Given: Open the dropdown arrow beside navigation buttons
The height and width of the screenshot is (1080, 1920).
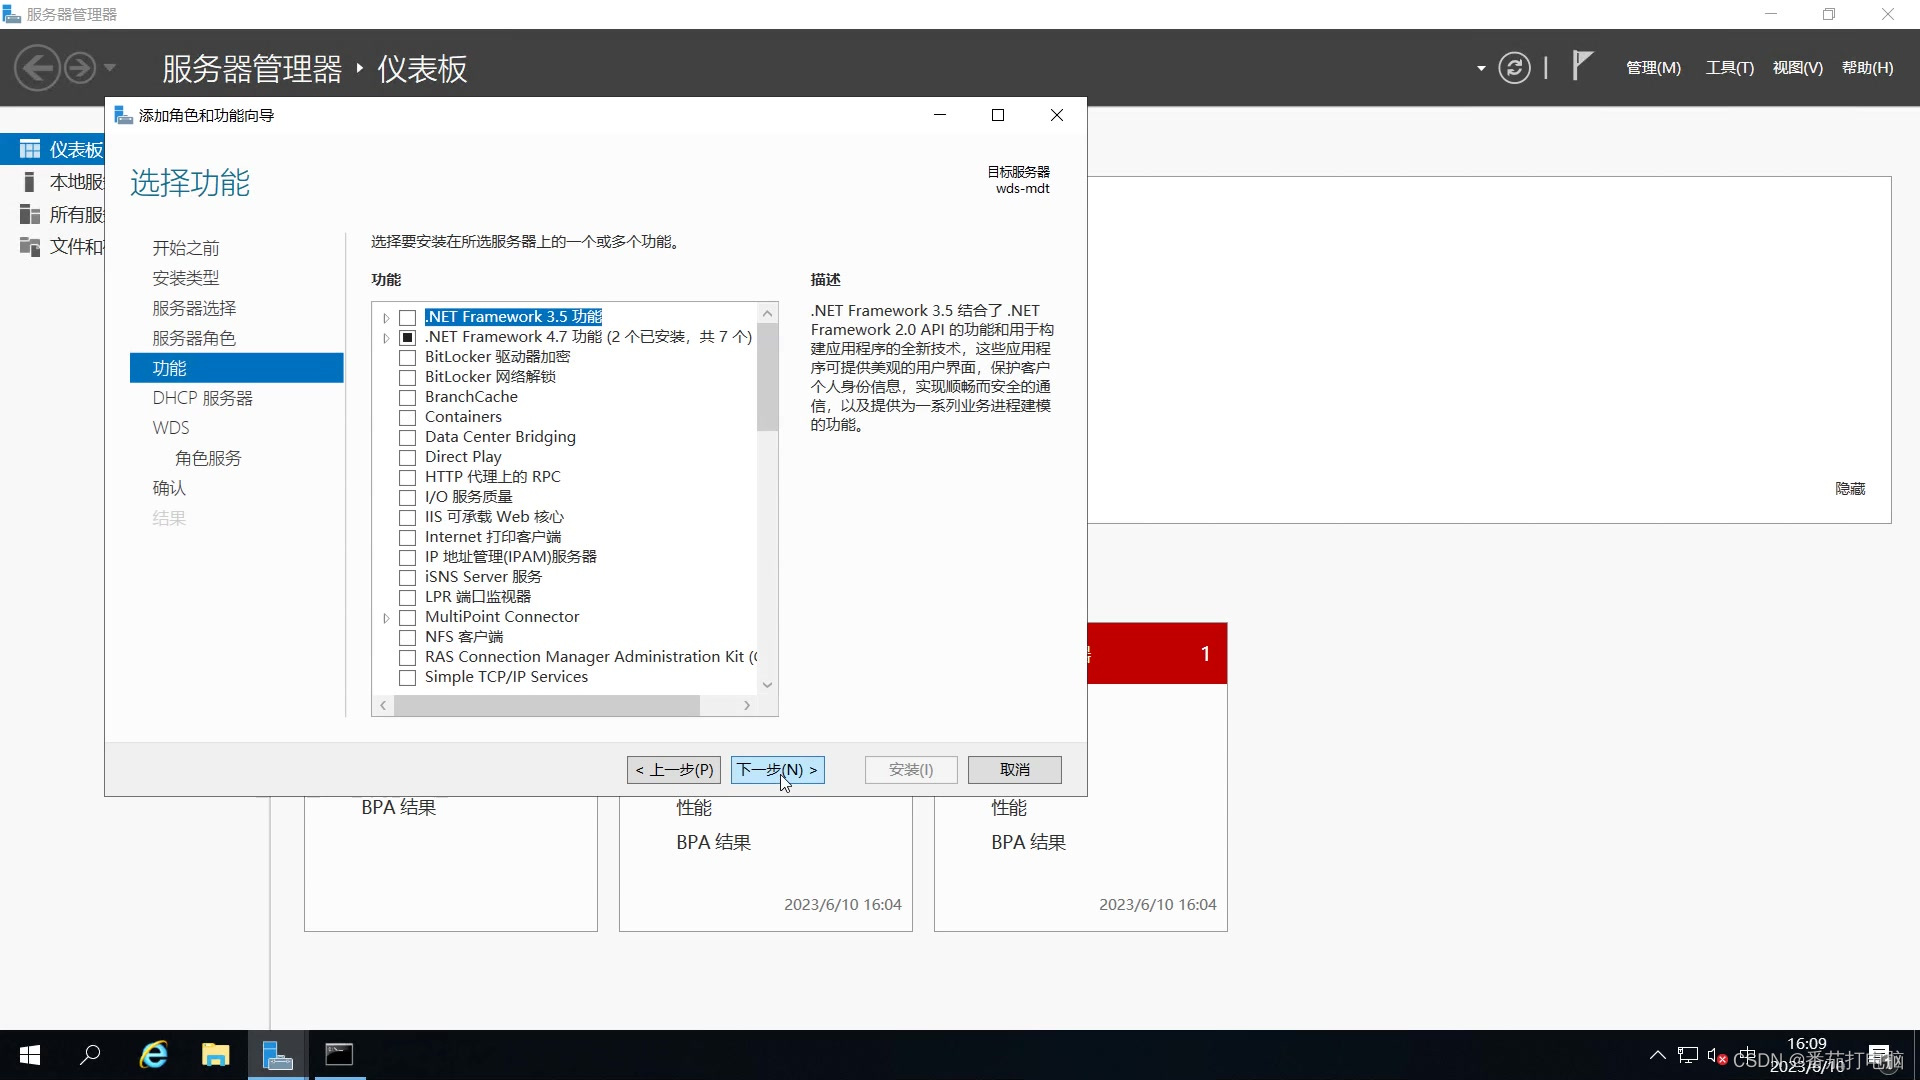Looking at the screenshot, I should coord(110,68).
